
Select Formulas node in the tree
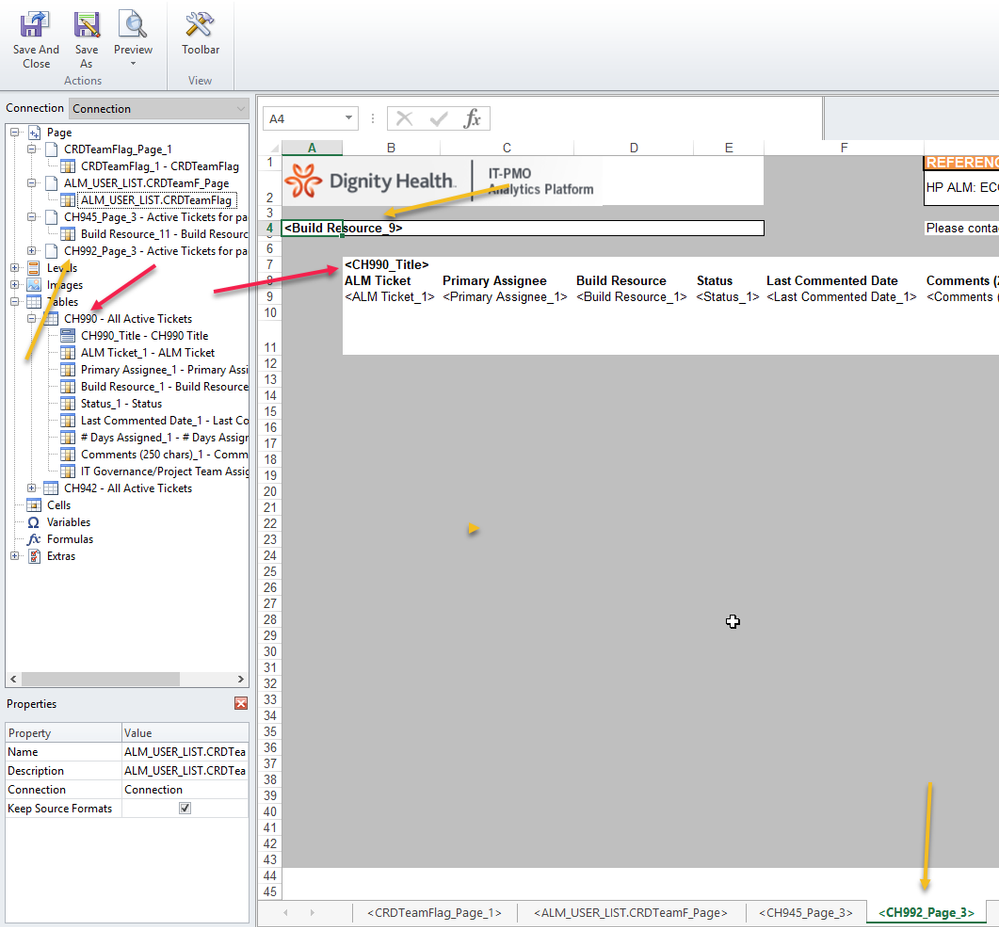click(69, 539)
